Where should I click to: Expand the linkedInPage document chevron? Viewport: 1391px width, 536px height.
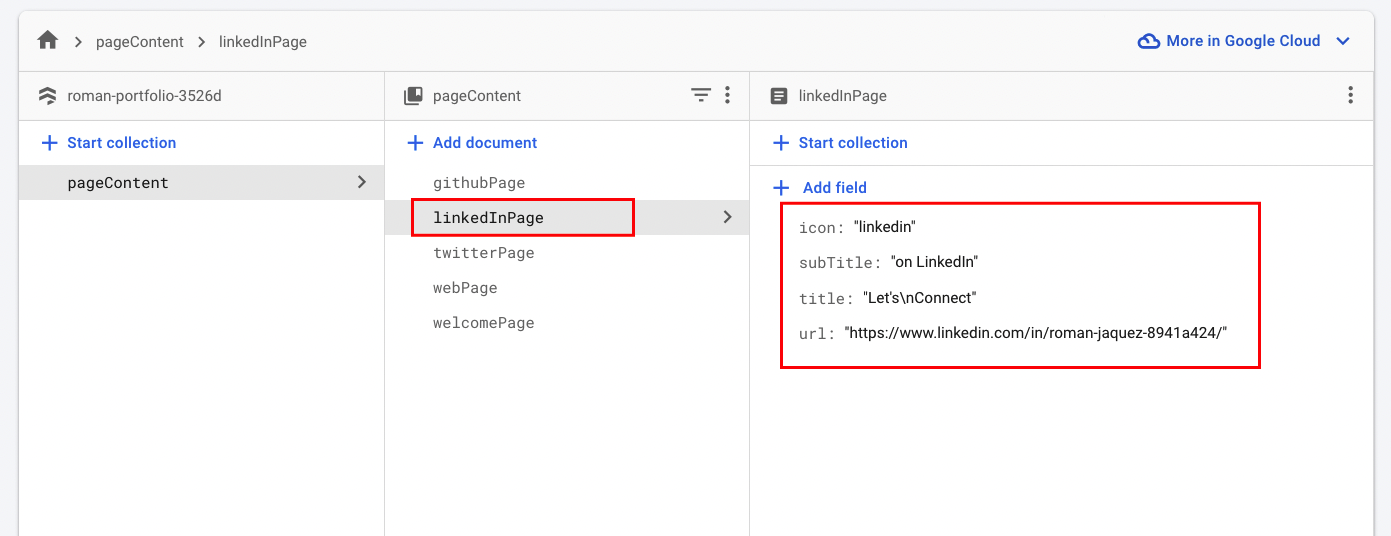(727, 217)
